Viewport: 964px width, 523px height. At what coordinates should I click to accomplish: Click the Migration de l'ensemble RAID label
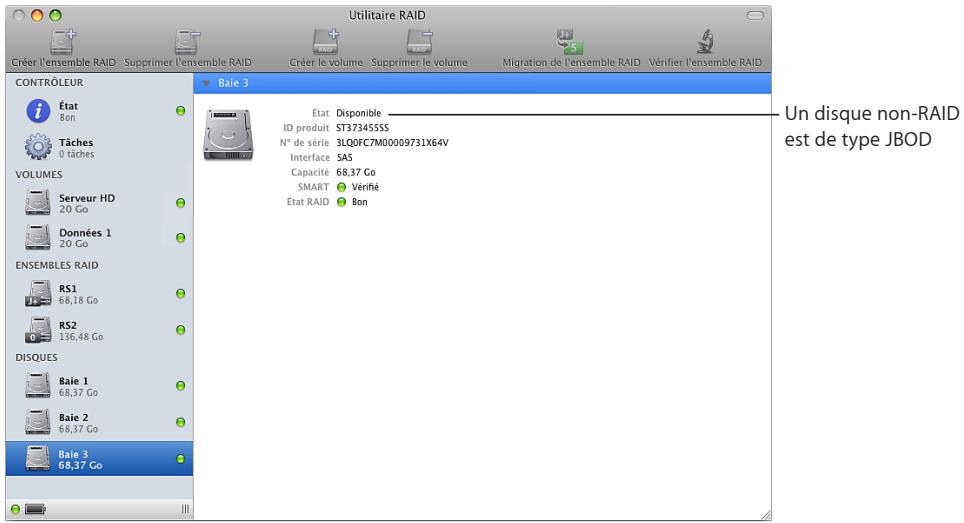571,63
